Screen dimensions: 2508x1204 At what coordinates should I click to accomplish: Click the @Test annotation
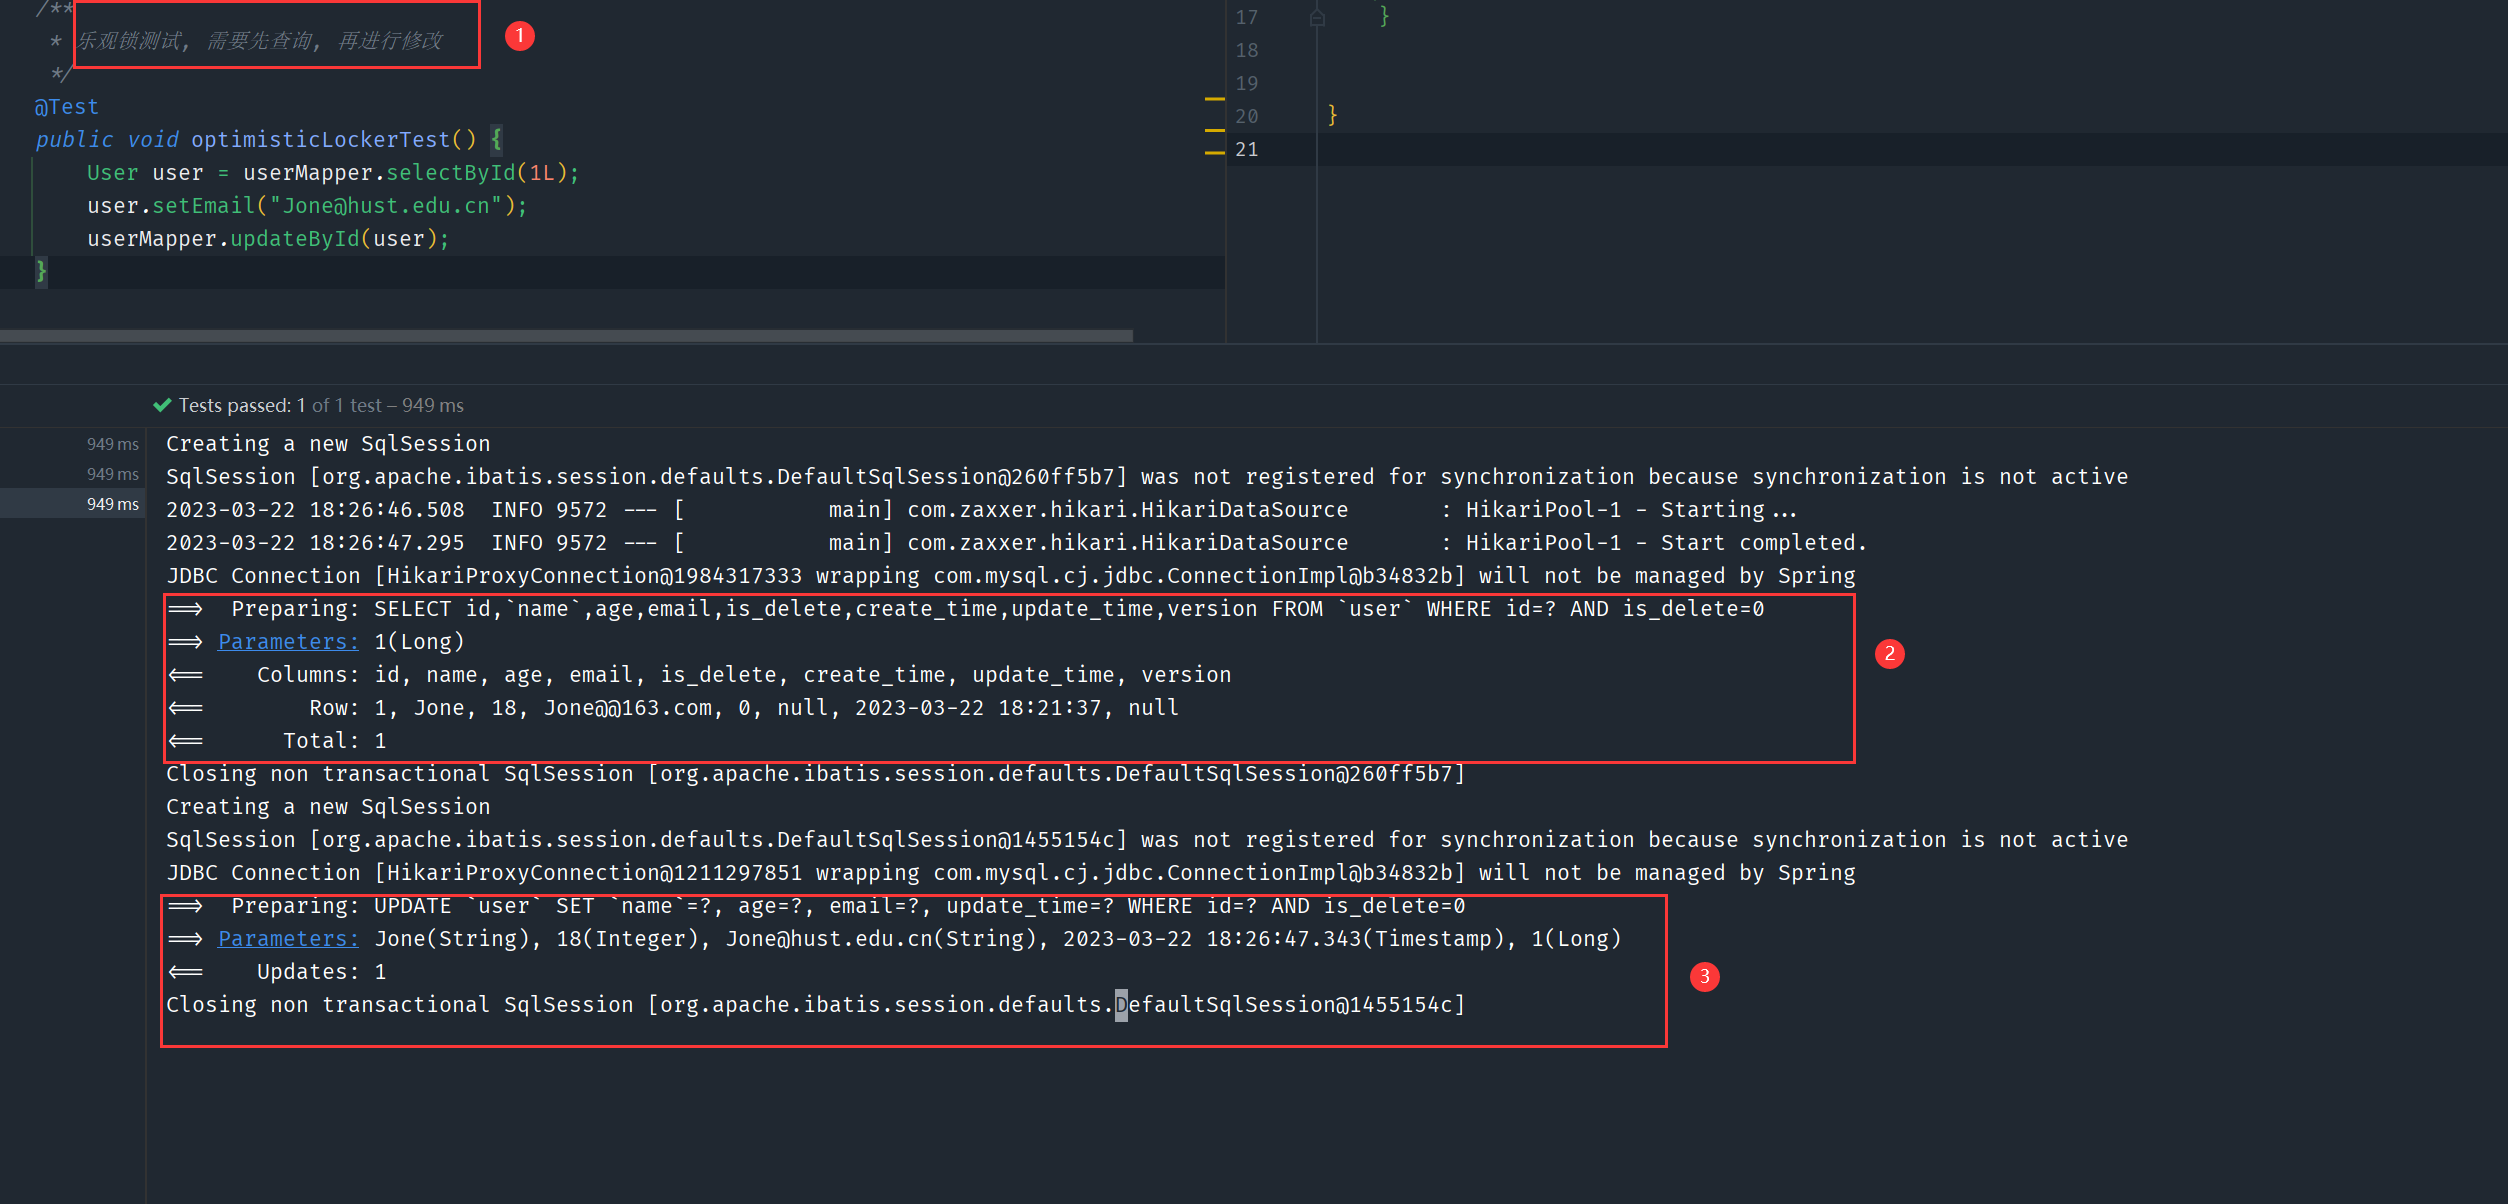coord(66,107)
